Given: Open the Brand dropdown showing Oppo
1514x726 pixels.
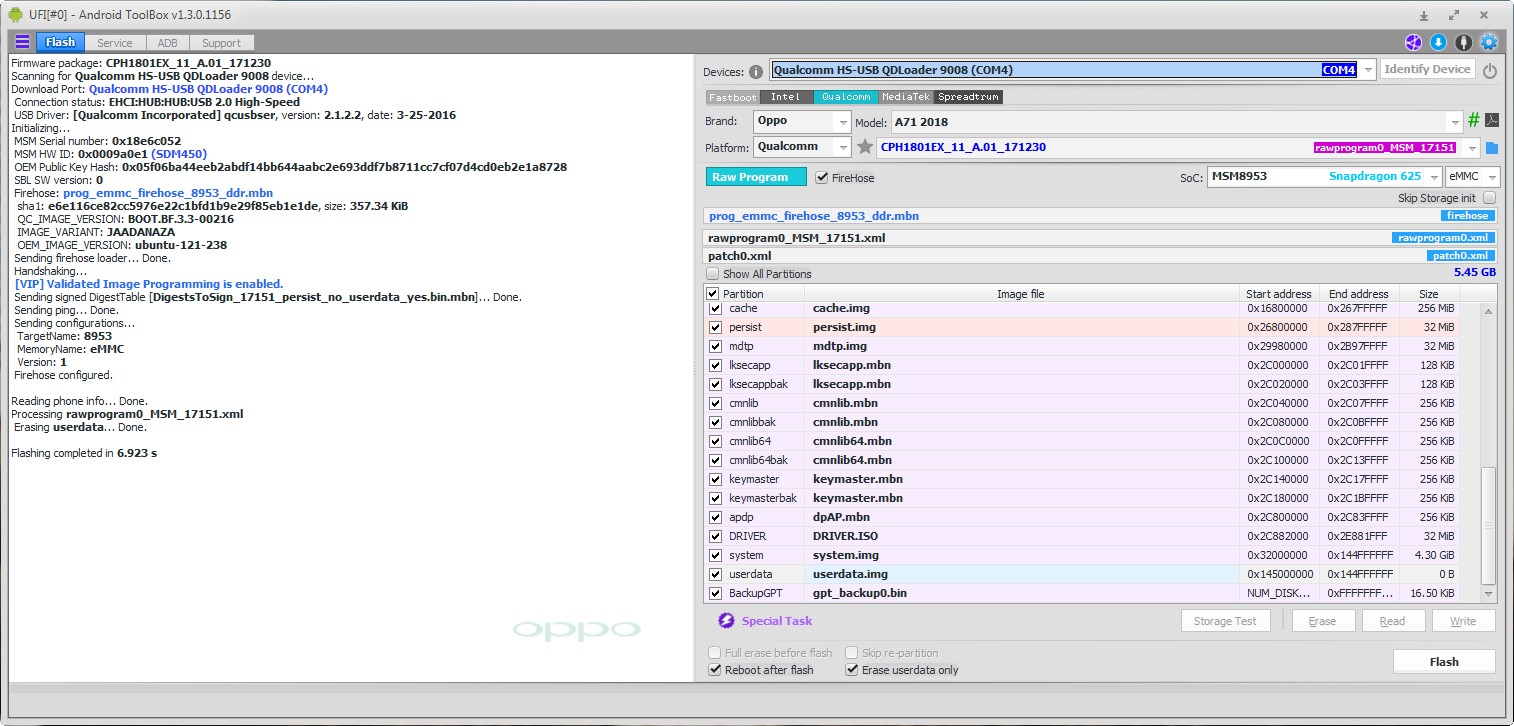Looking at the screenshot, I should (x=844, y=122).
